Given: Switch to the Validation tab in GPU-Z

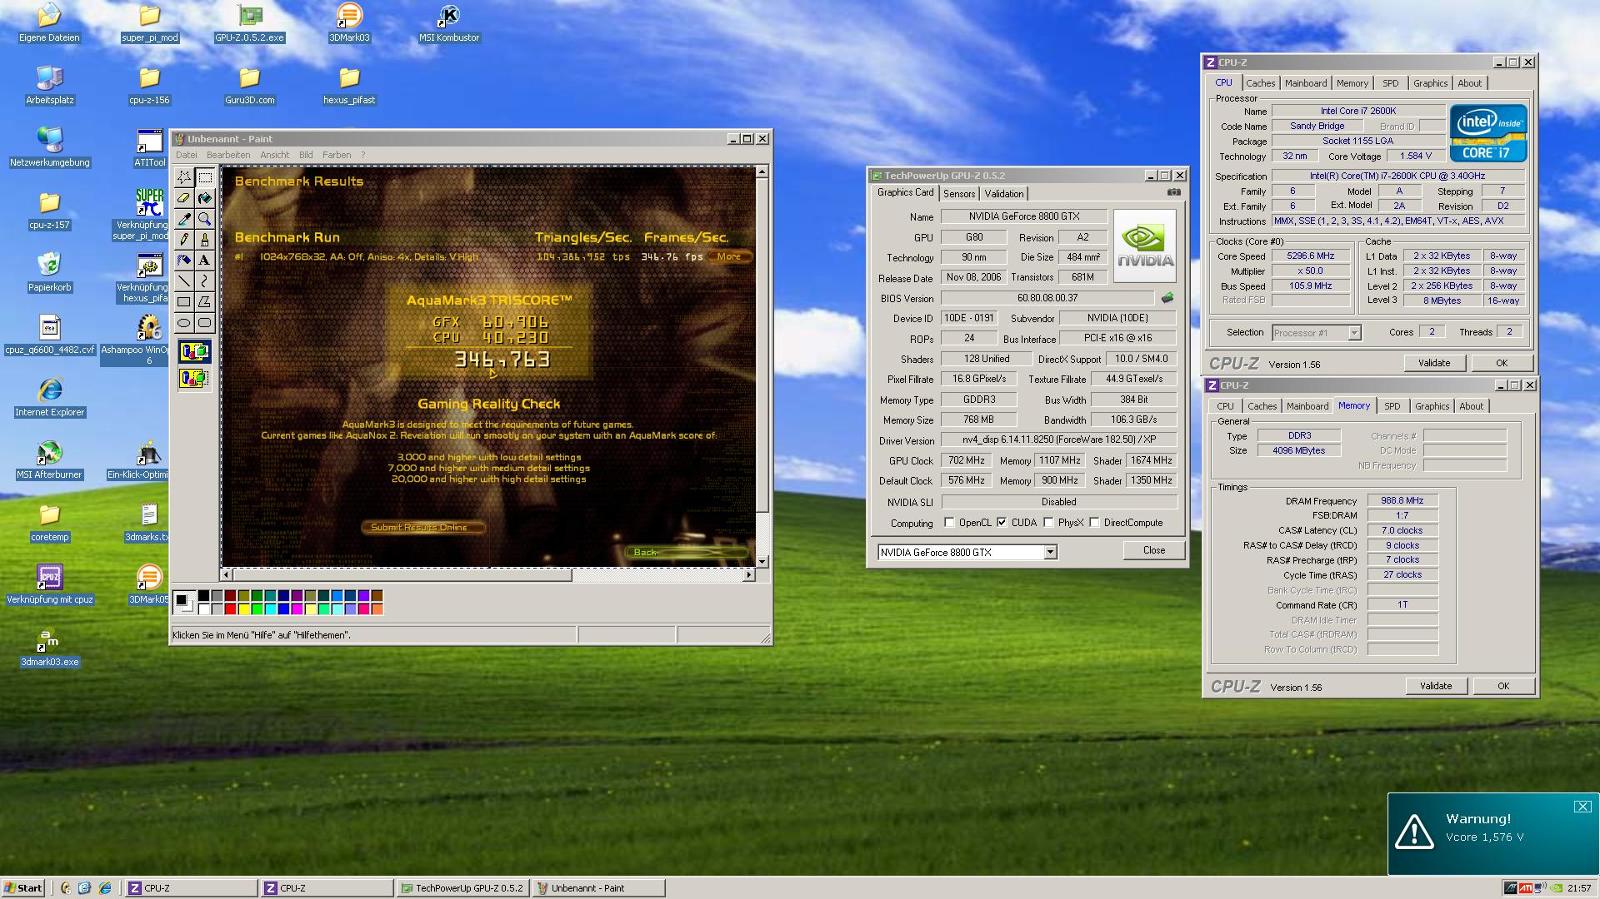Looking at the screenshot, I should pyautogui.click(x=1004, y=194).
